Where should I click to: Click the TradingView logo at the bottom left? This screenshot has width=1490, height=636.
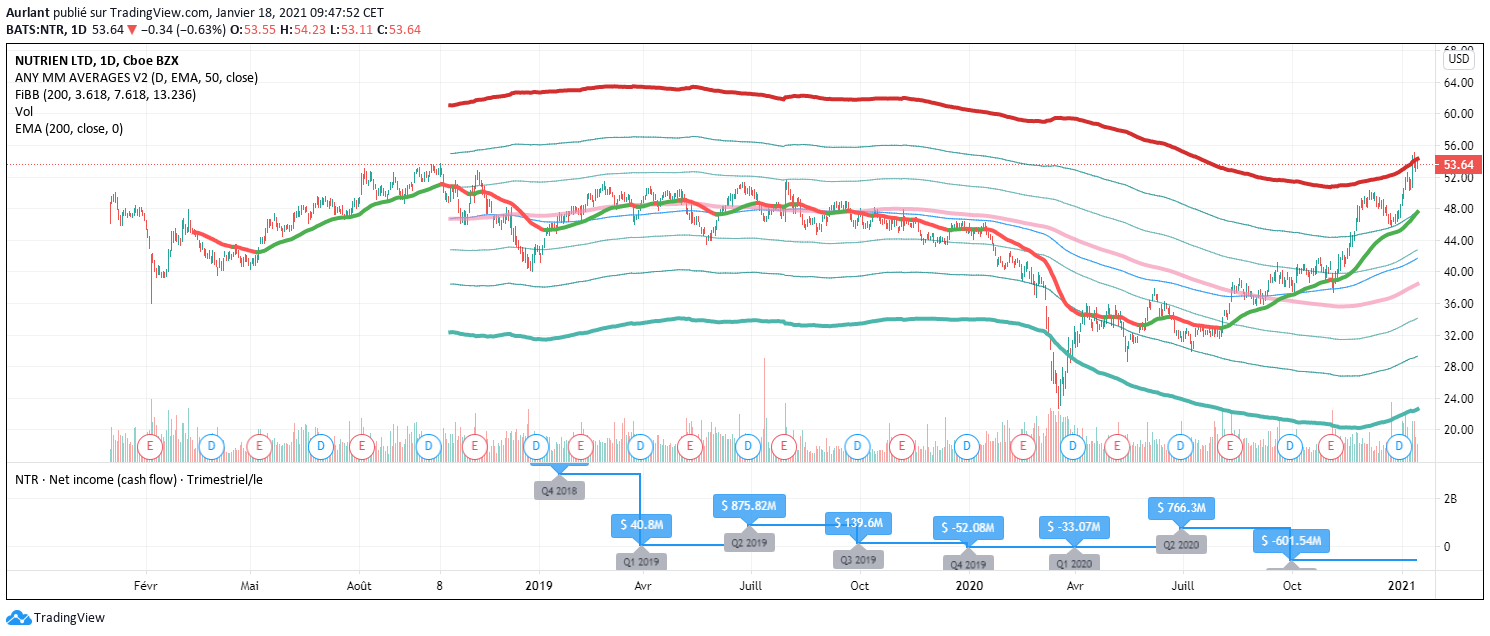(56, 618)
